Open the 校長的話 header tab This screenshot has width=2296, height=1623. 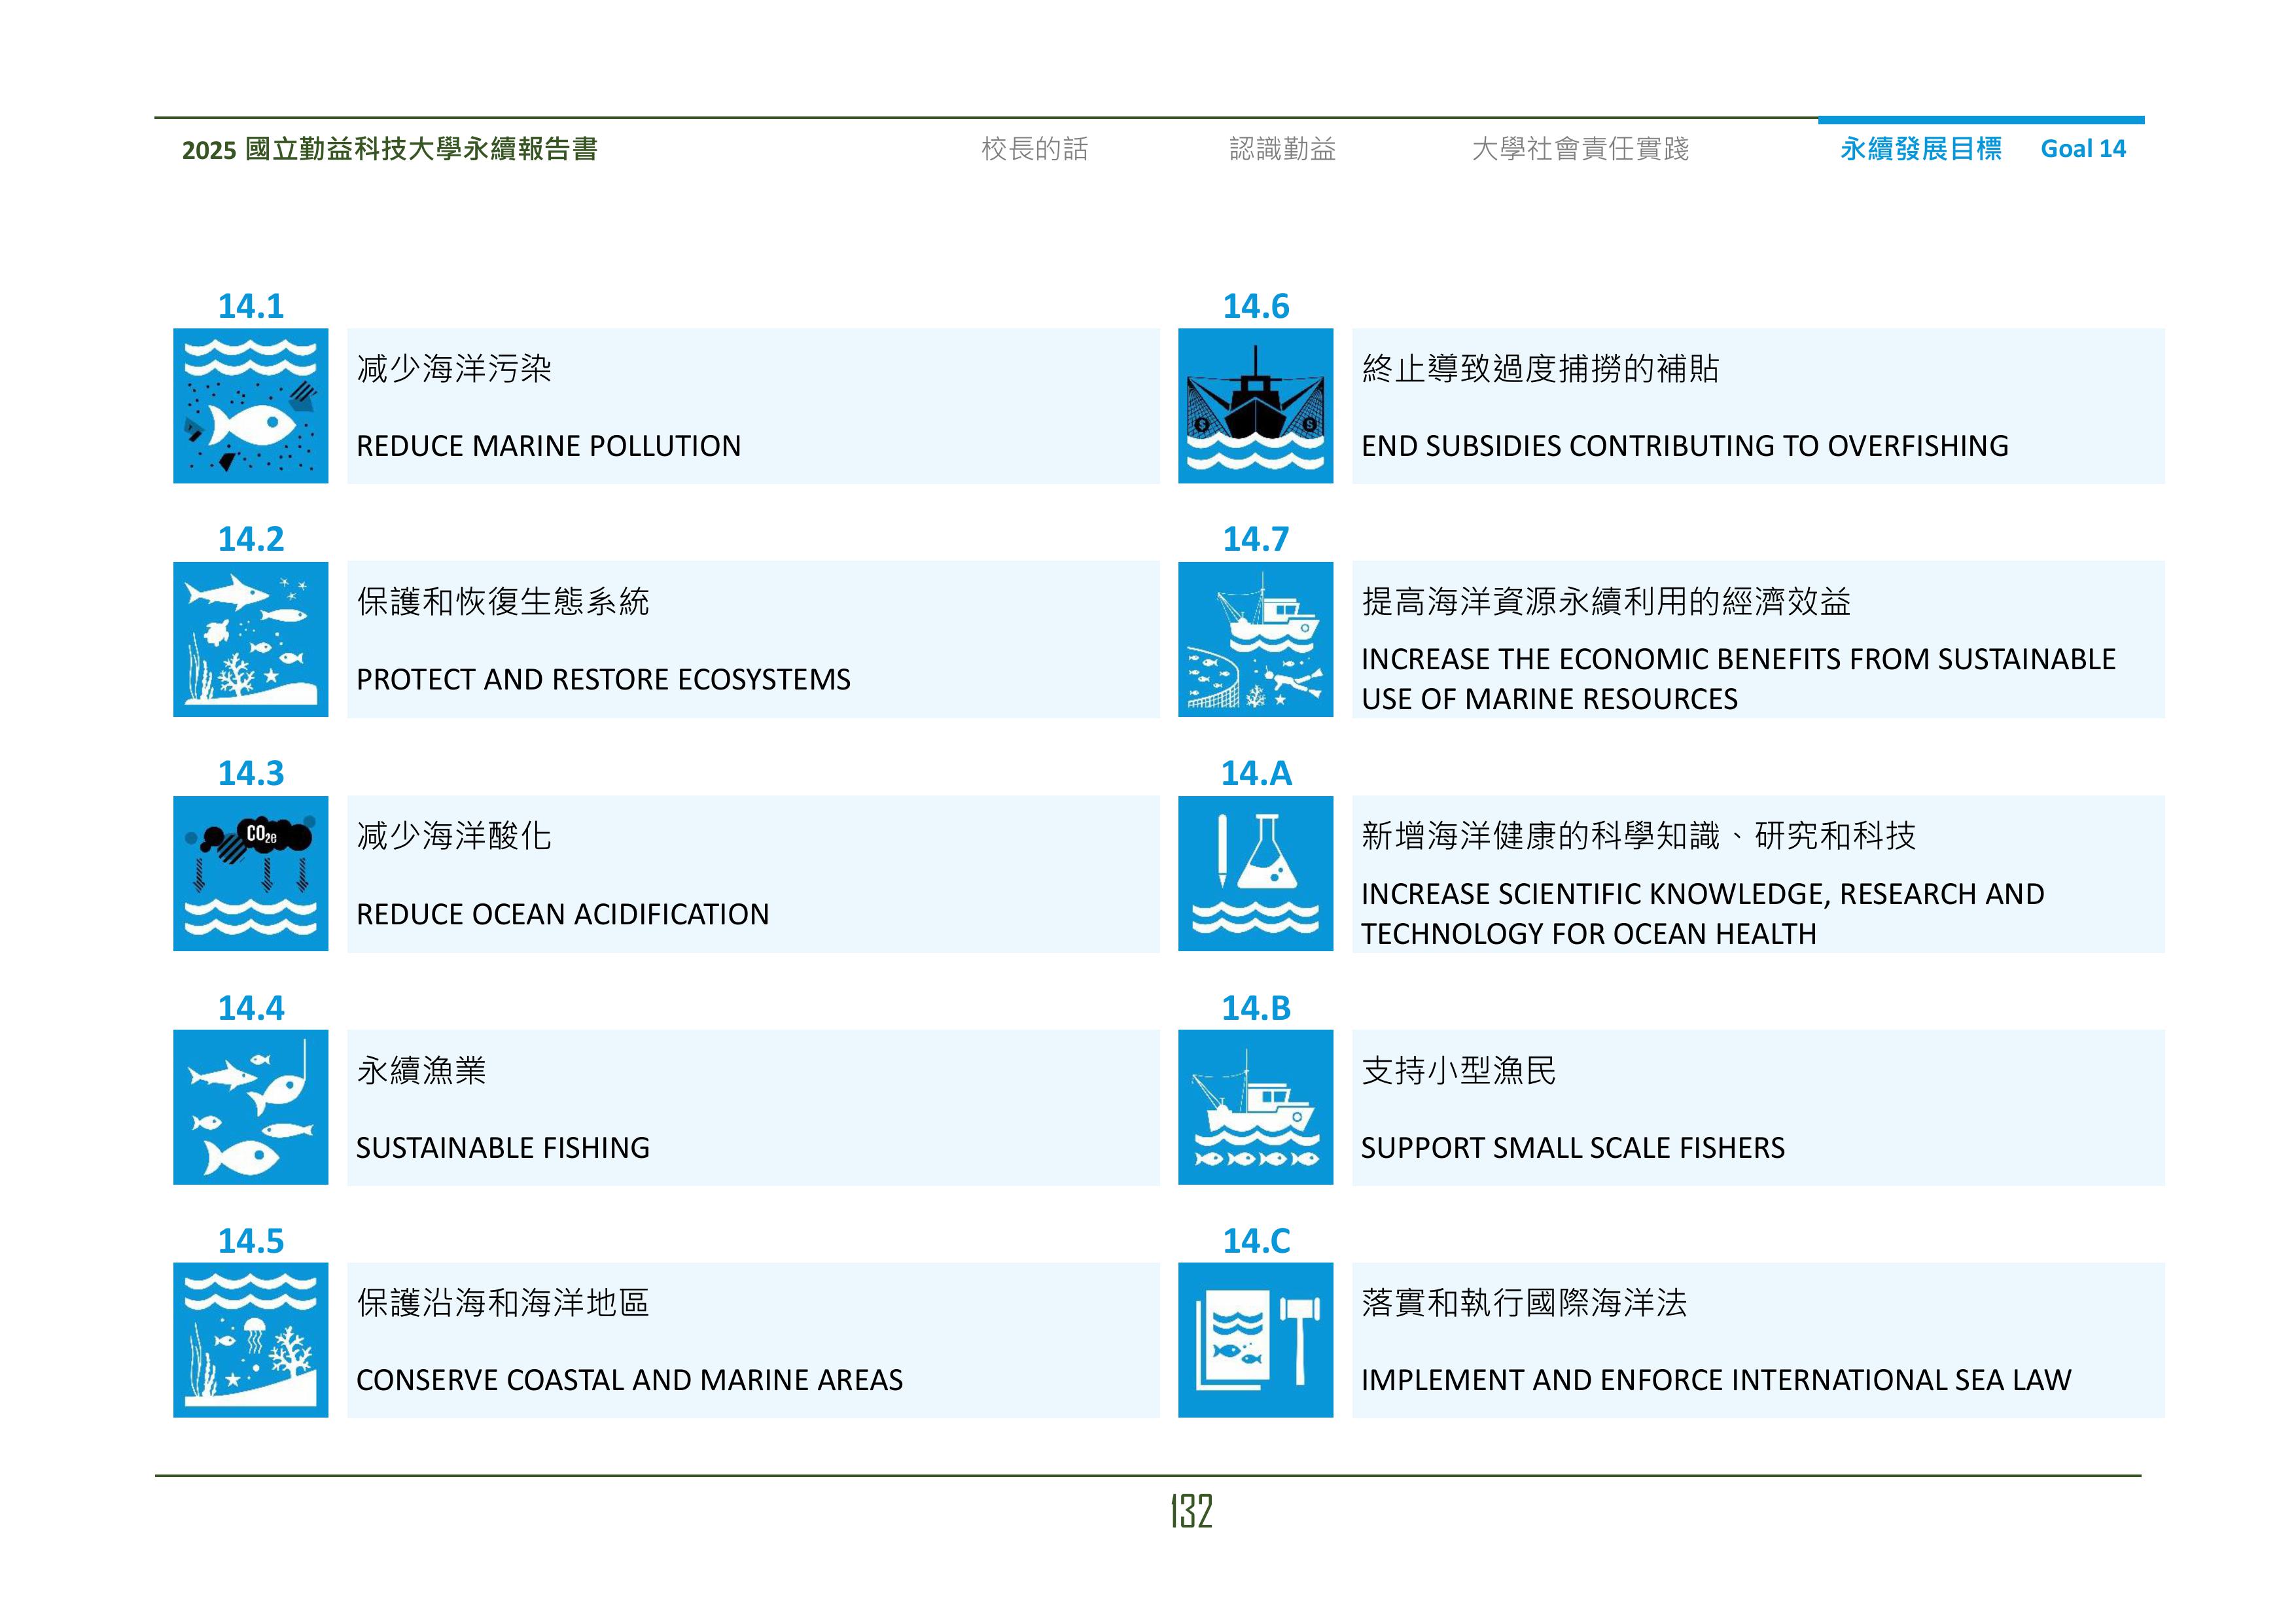(1034, 149)
